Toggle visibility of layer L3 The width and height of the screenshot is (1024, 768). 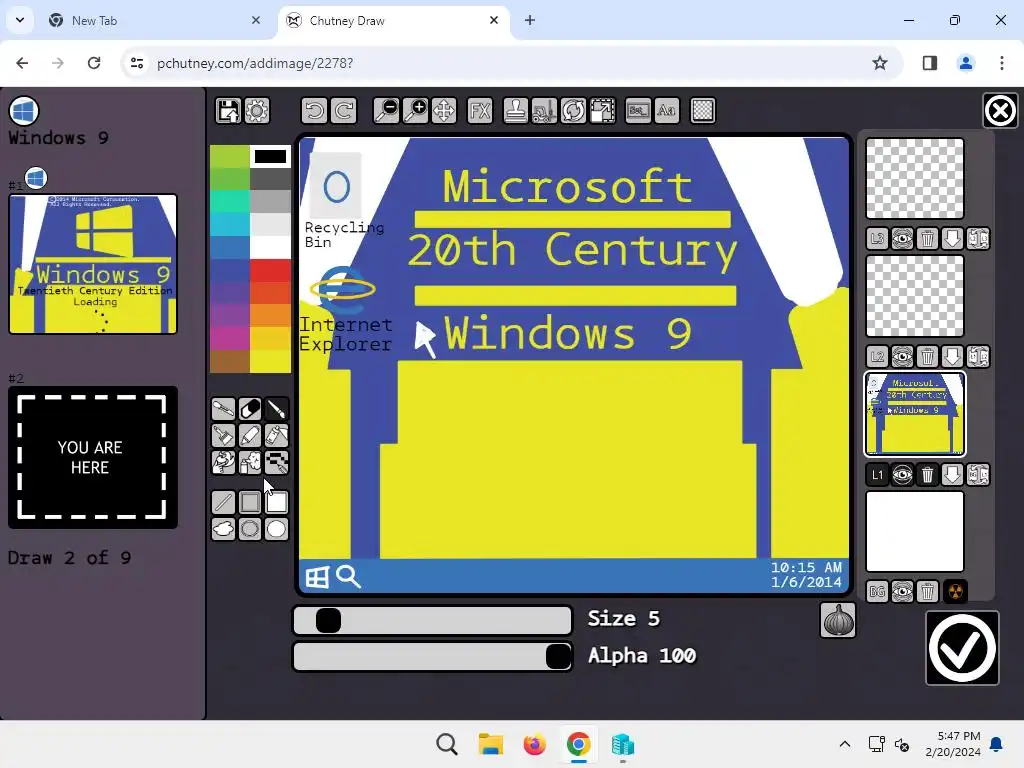(x=903, y=239)
